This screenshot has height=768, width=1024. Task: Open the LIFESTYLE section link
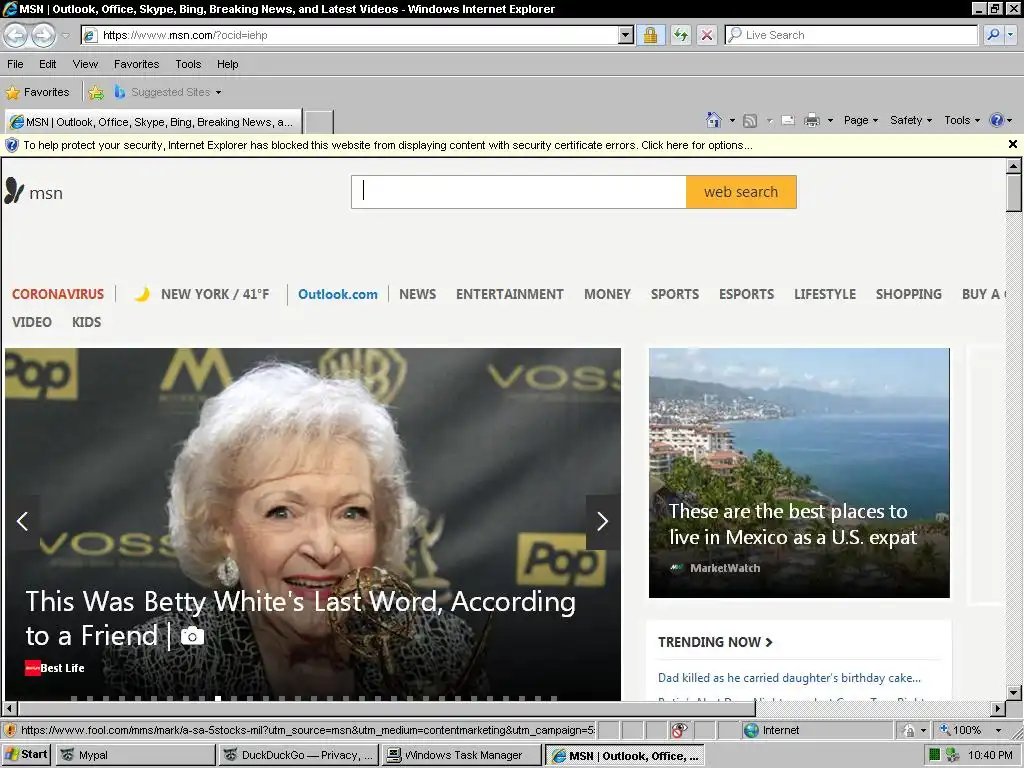(x=825, y=295)
